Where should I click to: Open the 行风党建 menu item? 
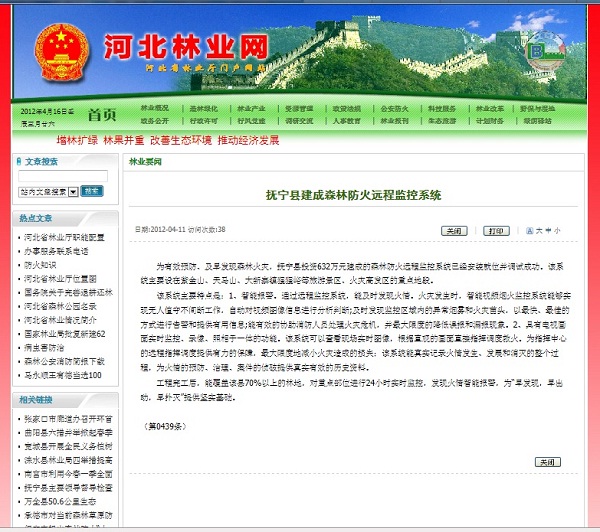251,121
